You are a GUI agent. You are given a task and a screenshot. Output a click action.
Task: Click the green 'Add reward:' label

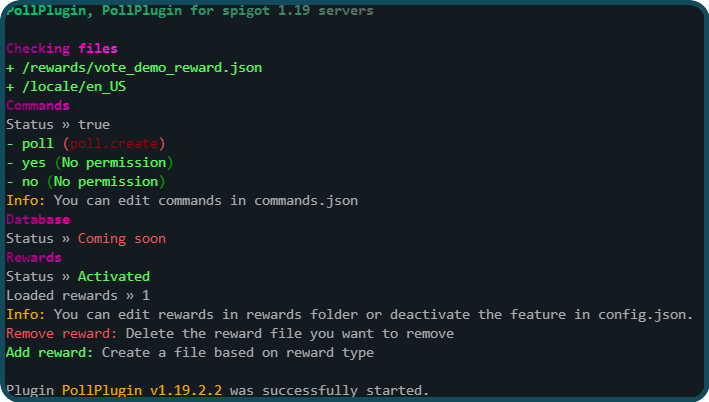click(x=49, y=353)
